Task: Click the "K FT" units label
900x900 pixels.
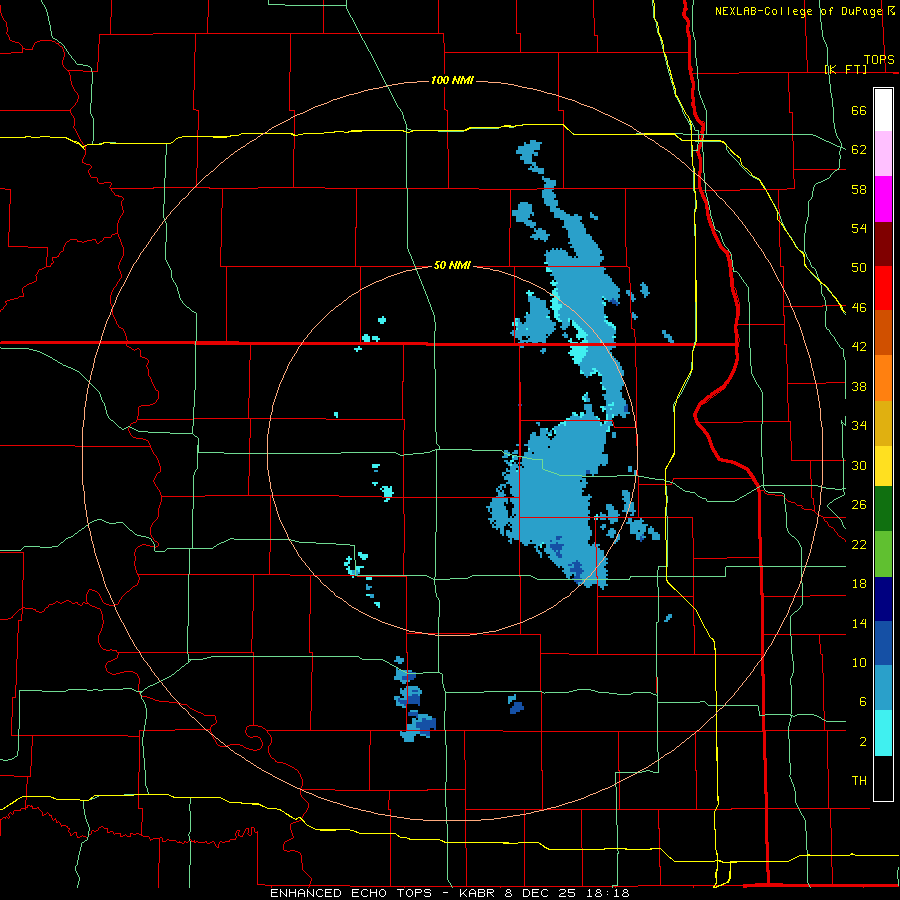Action: [x=845, y=69]
